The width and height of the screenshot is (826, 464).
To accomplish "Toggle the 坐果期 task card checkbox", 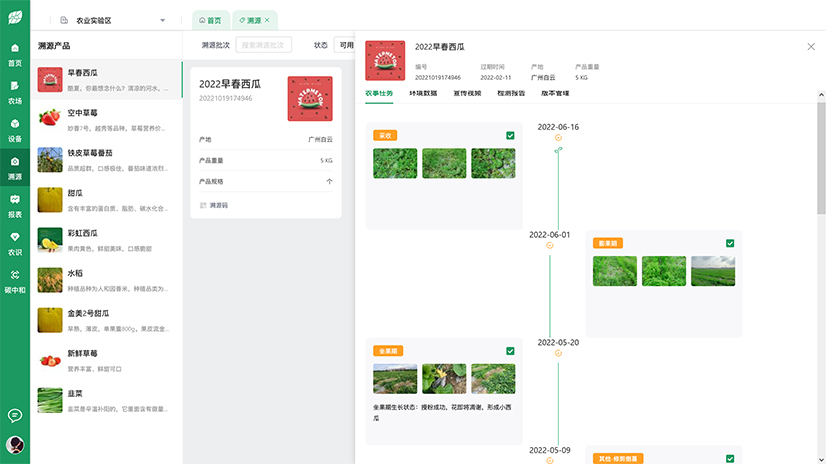I will pos(510,351).
